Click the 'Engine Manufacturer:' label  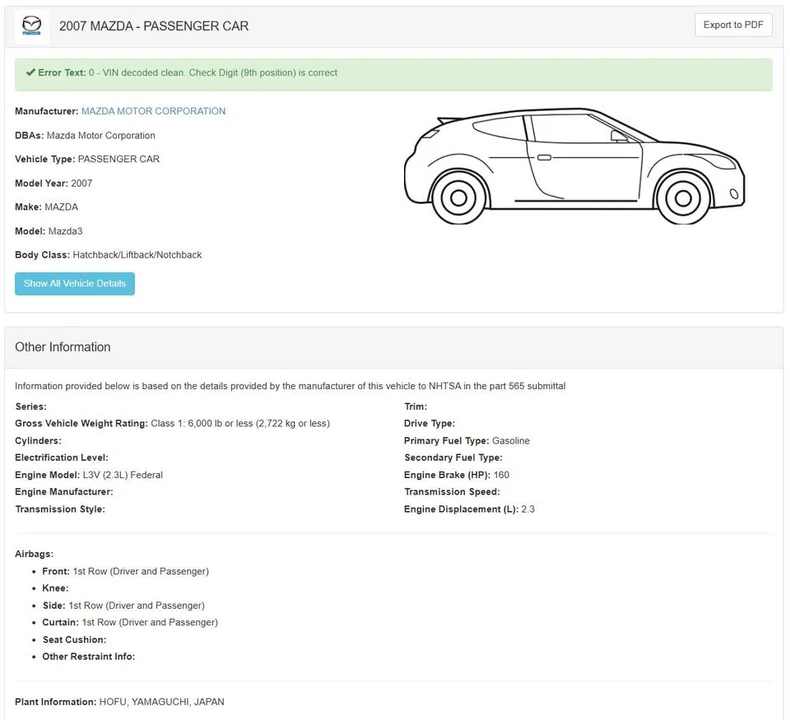coord(64,492)
